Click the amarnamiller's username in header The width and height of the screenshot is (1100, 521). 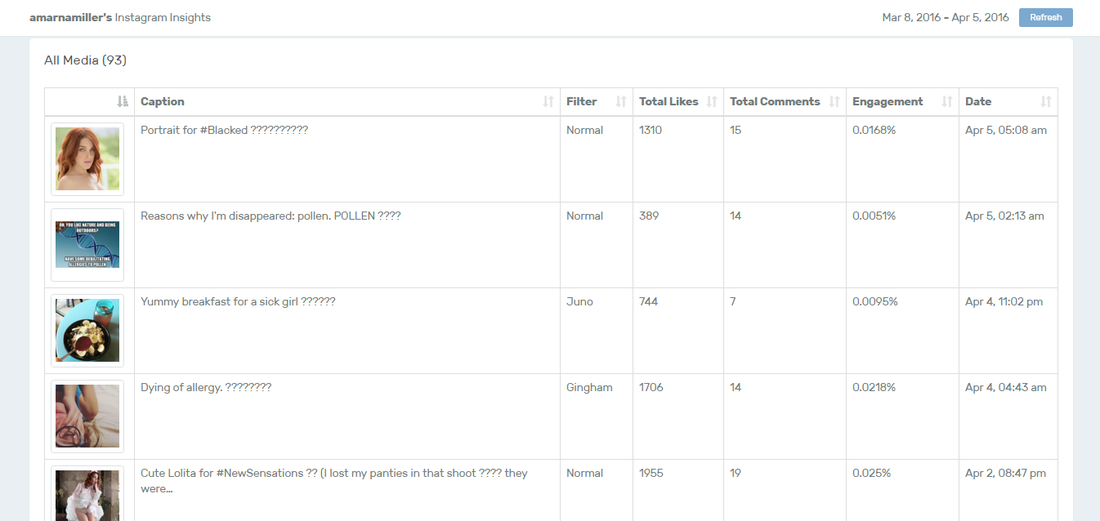71,18
